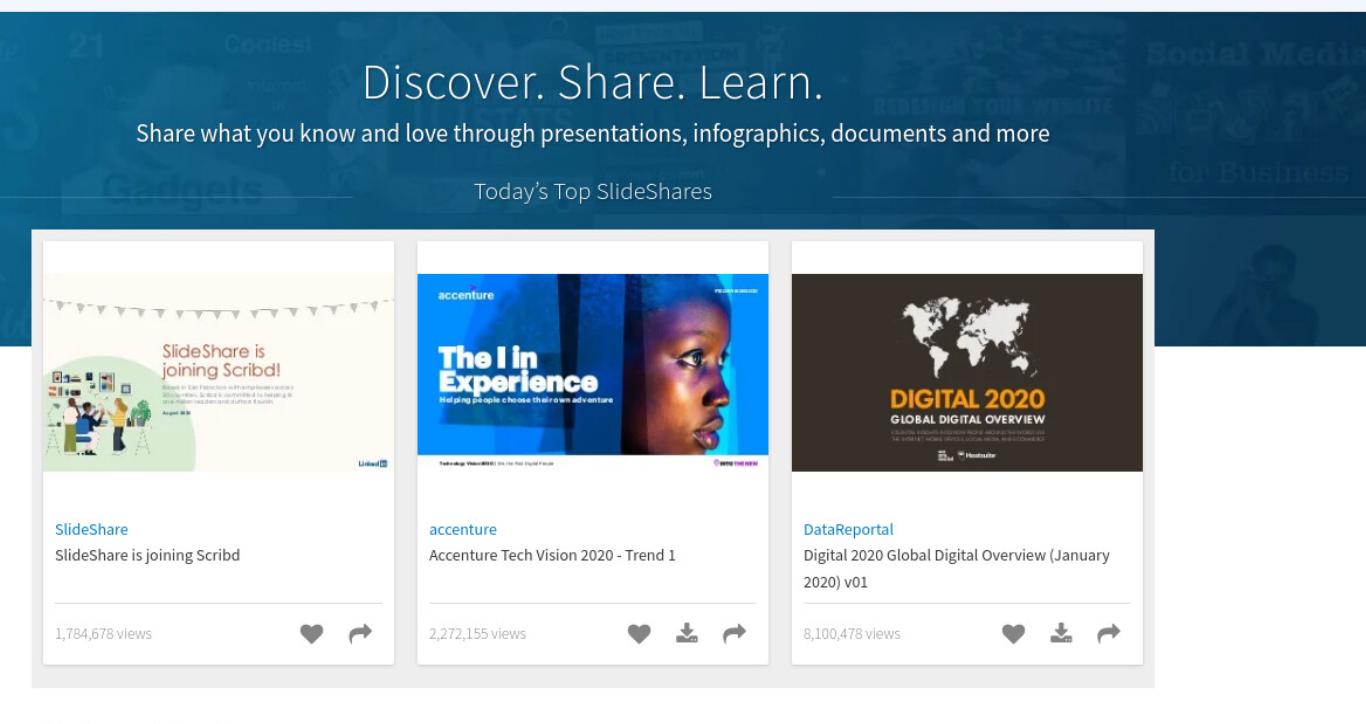Image resolution: width=1366 pixels, height=724 pixels.
Task: Open the Digital 2020 world map thumbnail
Action: coord(967,372)
